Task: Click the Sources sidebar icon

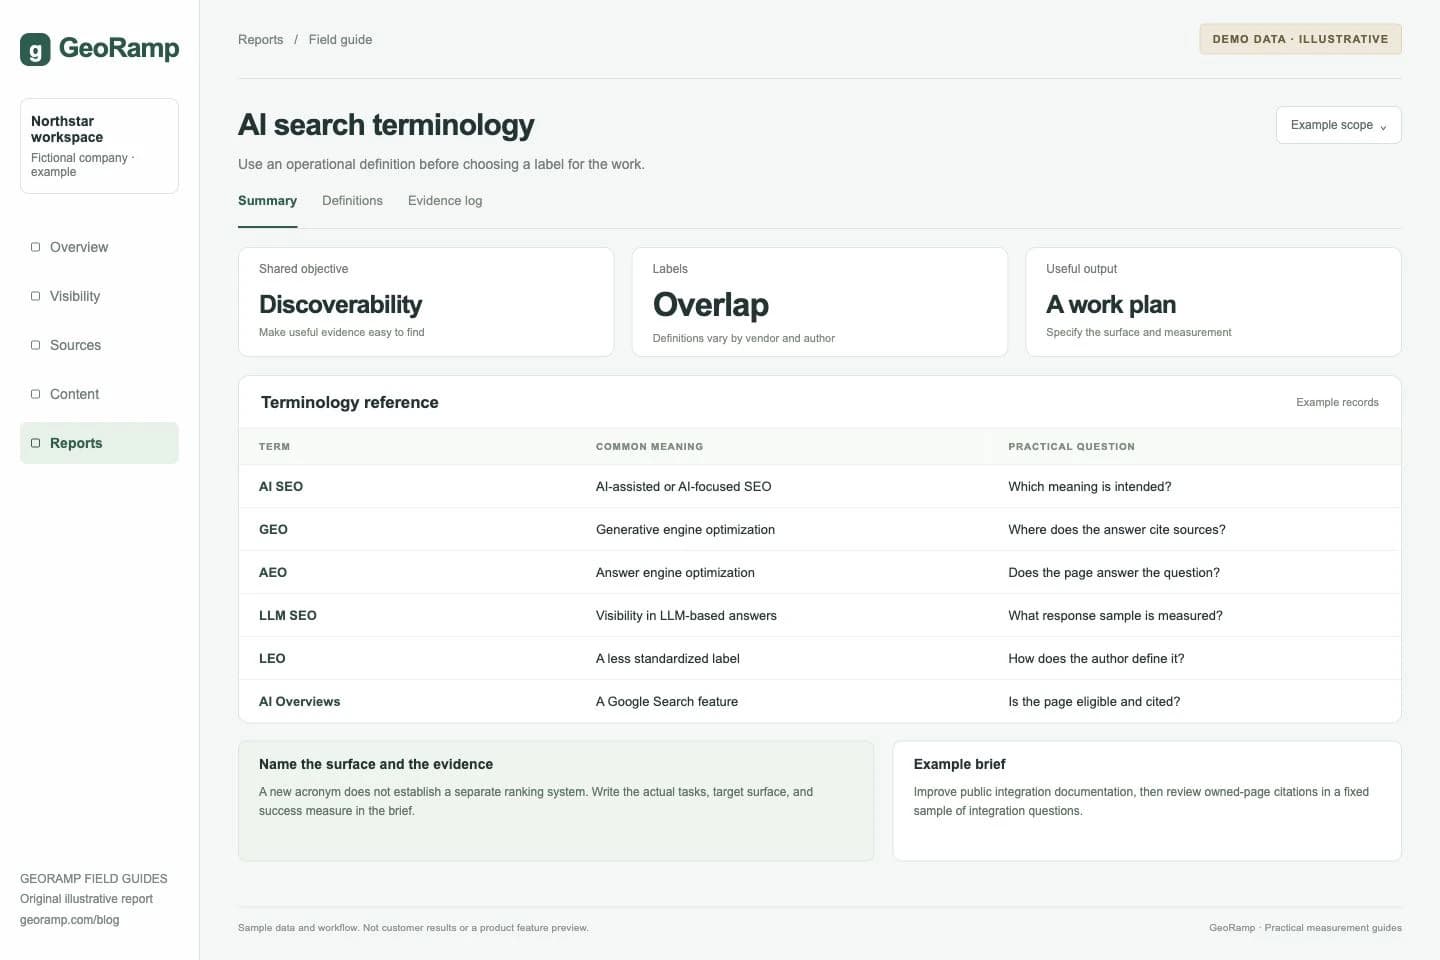Action: click(36, 345)
